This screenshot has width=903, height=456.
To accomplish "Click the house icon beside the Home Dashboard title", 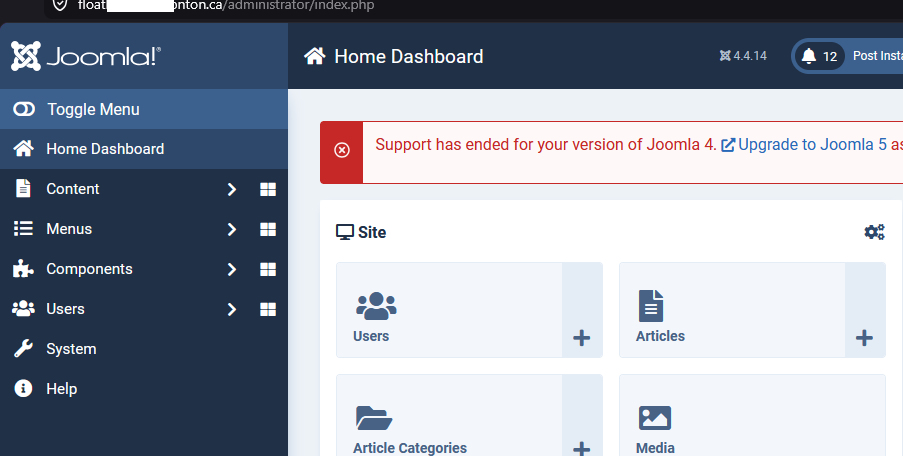I will coord(314,56).
